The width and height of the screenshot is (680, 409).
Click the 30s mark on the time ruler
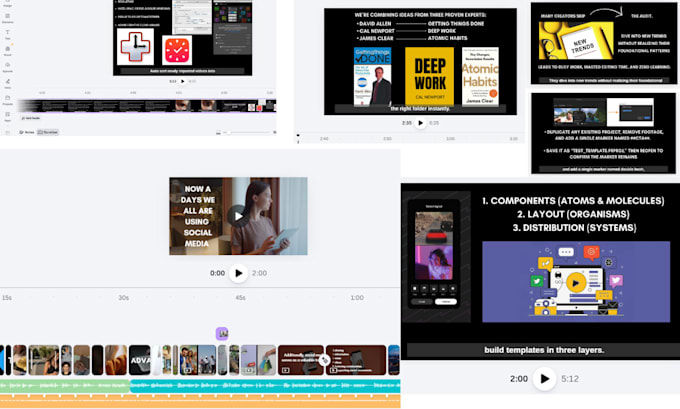(x=124, y=298)
